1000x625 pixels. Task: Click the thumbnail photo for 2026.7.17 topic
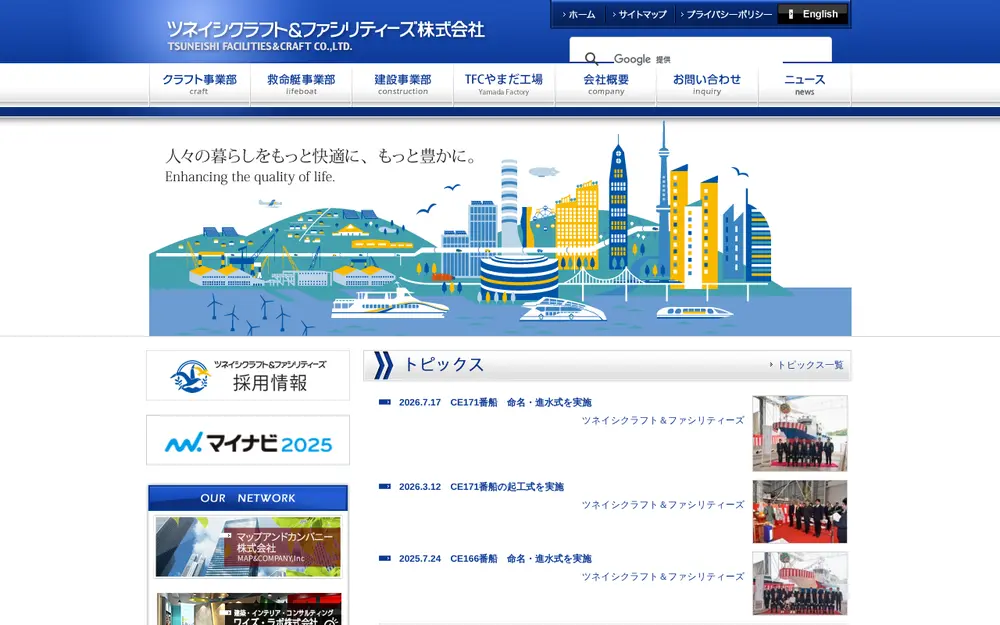click(800, 433)
